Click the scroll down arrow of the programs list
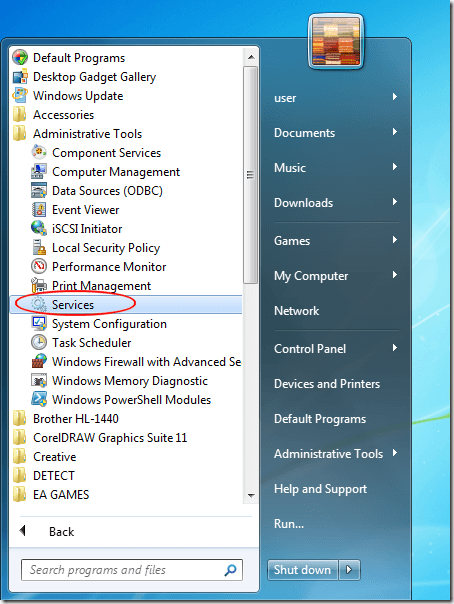454x604 pixels. coord(251,495)
